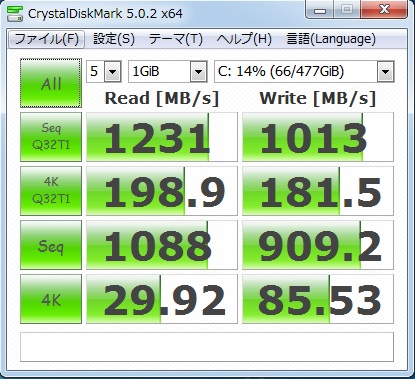The width and height of the screenshot is (415, 379).
Task: Click the CrystalDiskMark app icon in title bar
Action: [15, 14]
